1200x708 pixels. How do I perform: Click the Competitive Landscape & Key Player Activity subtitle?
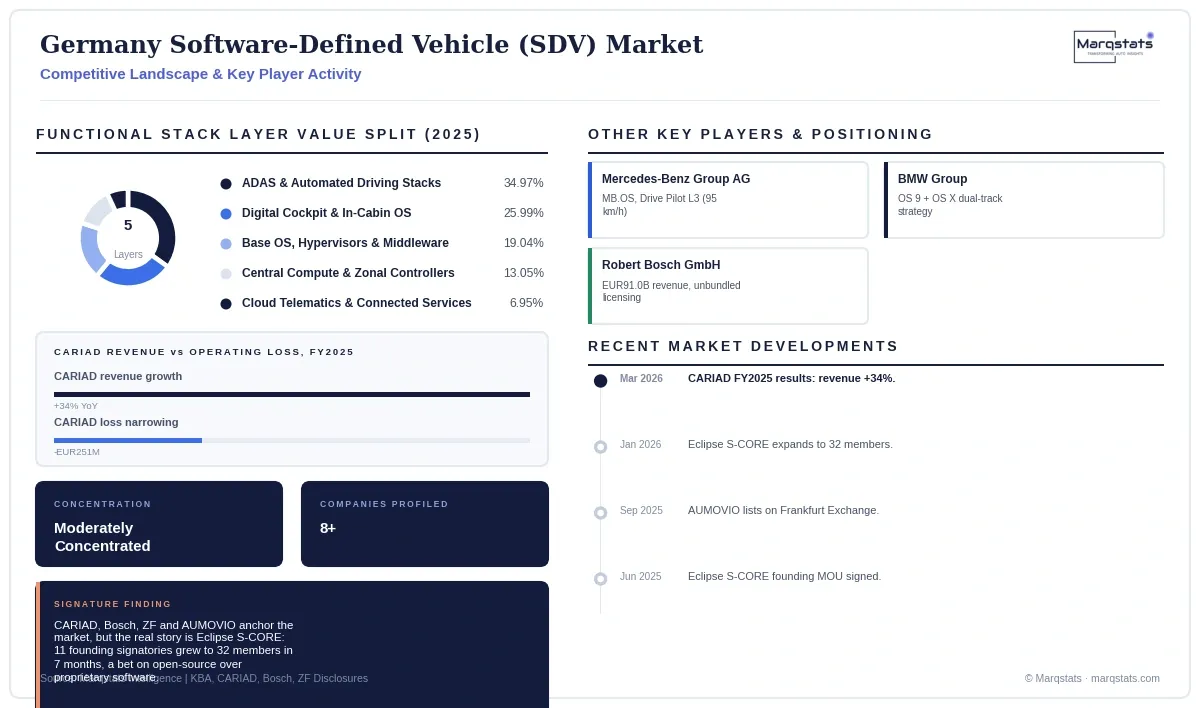point(200,74)
